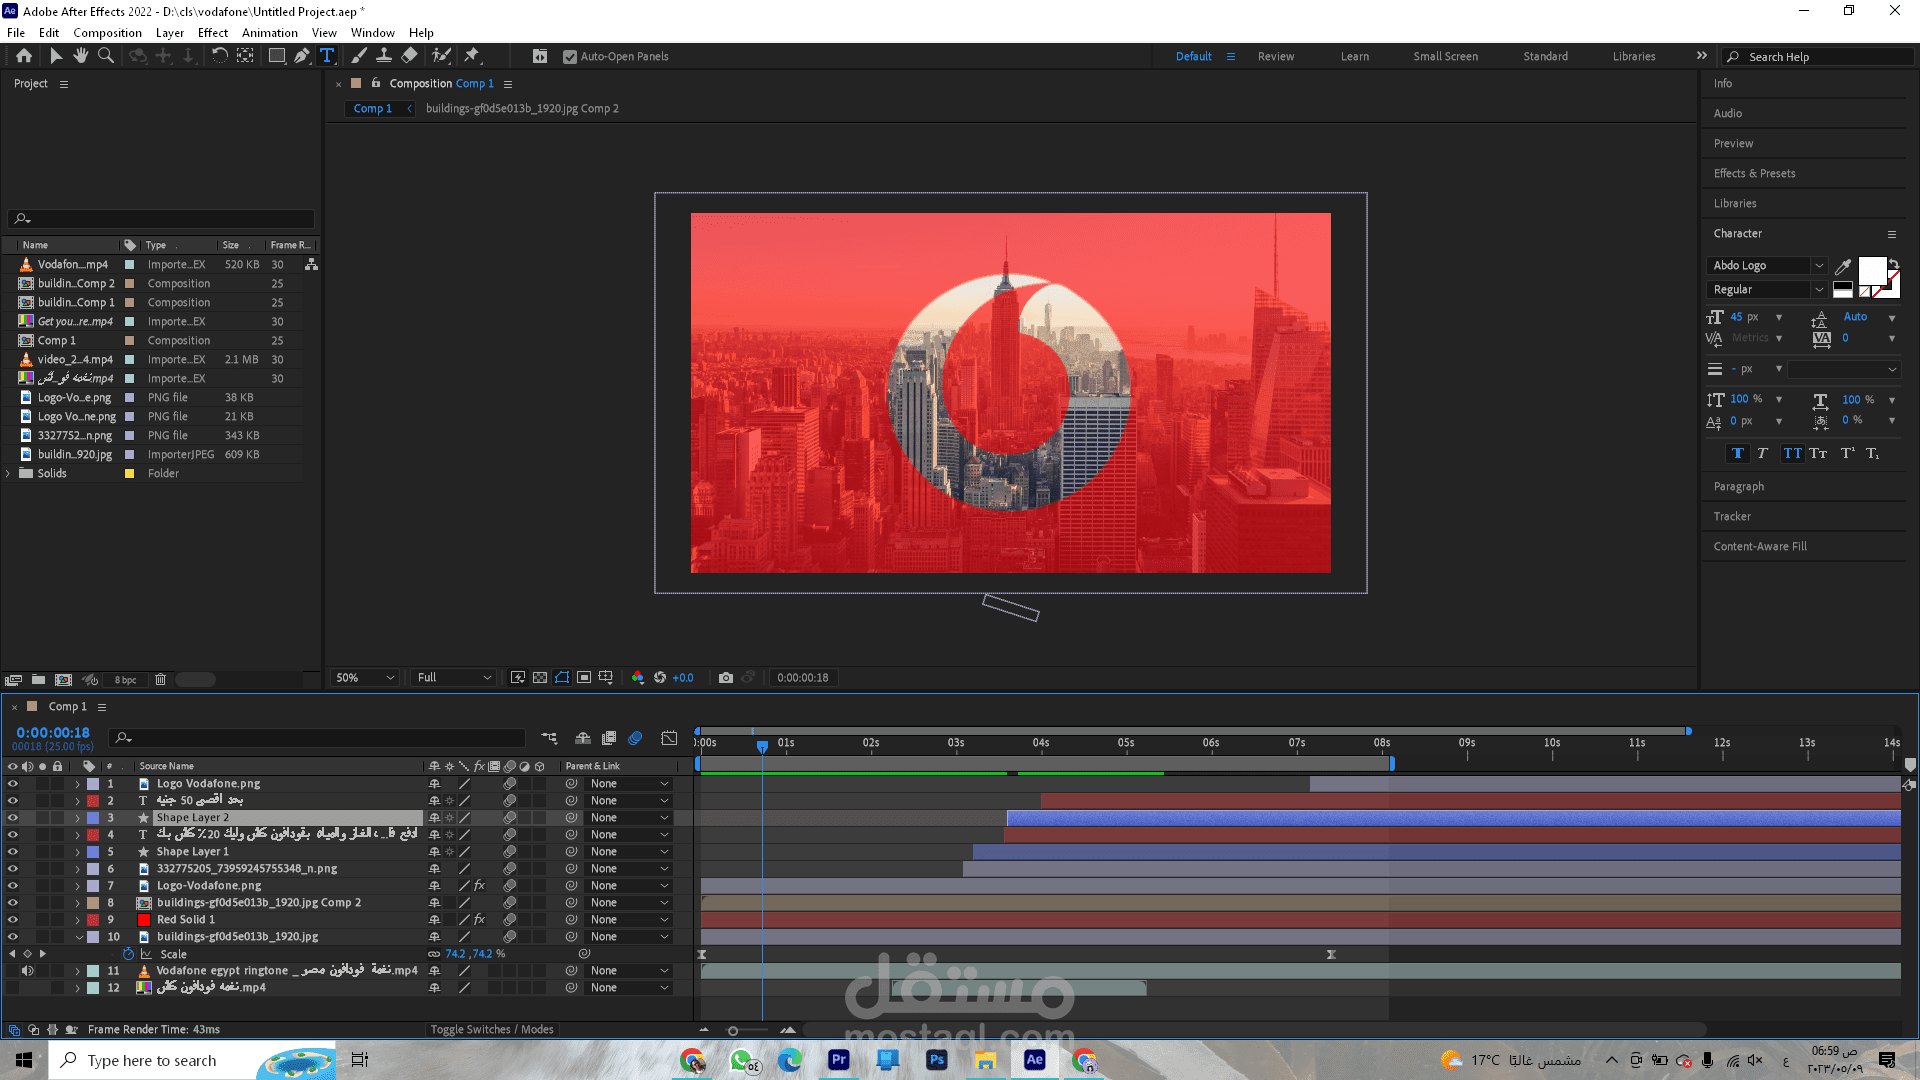This screenshot has width=1920, height=1080.
Task: Select the Rectangle shape tool
Action: (x=277, y=56)
